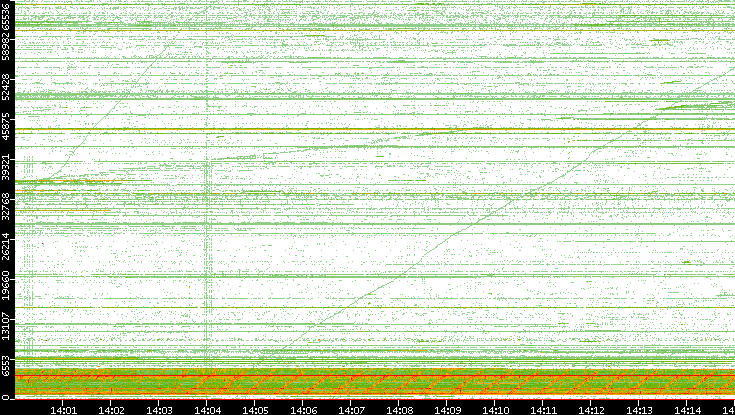Click the 14:09 time axis label
Viewport: 735px width, 415px height.
447,410
